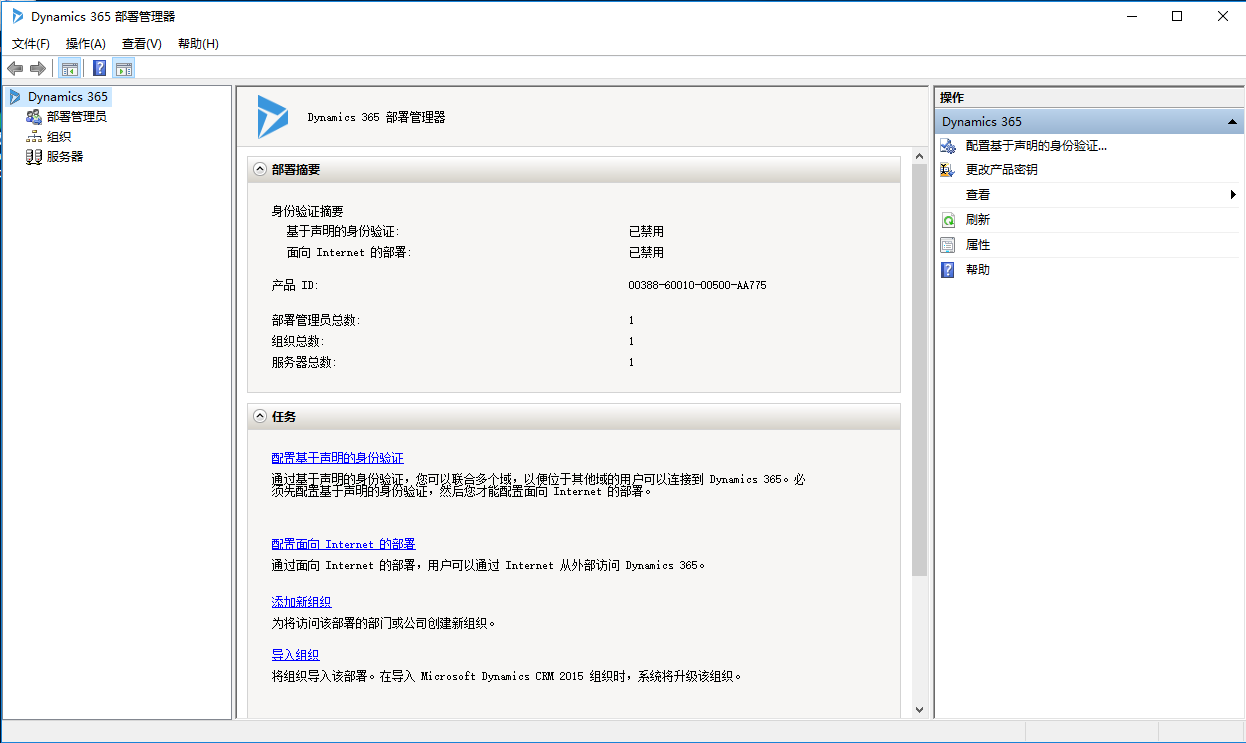Toggle the show/hide console tree toolbar icon
The height and width of the screenshot is (743, 1246).
pyautogui.click(x=69, y=68)
